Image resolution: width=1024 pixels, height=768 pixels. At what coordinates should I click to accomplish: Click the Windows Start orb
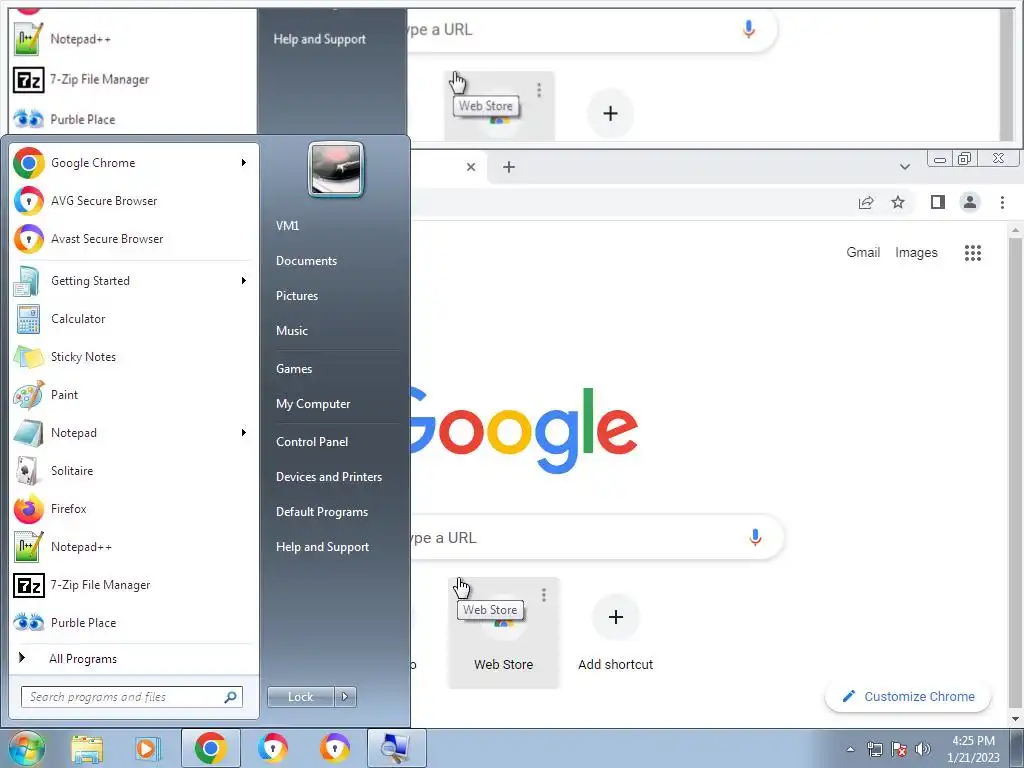26,748
